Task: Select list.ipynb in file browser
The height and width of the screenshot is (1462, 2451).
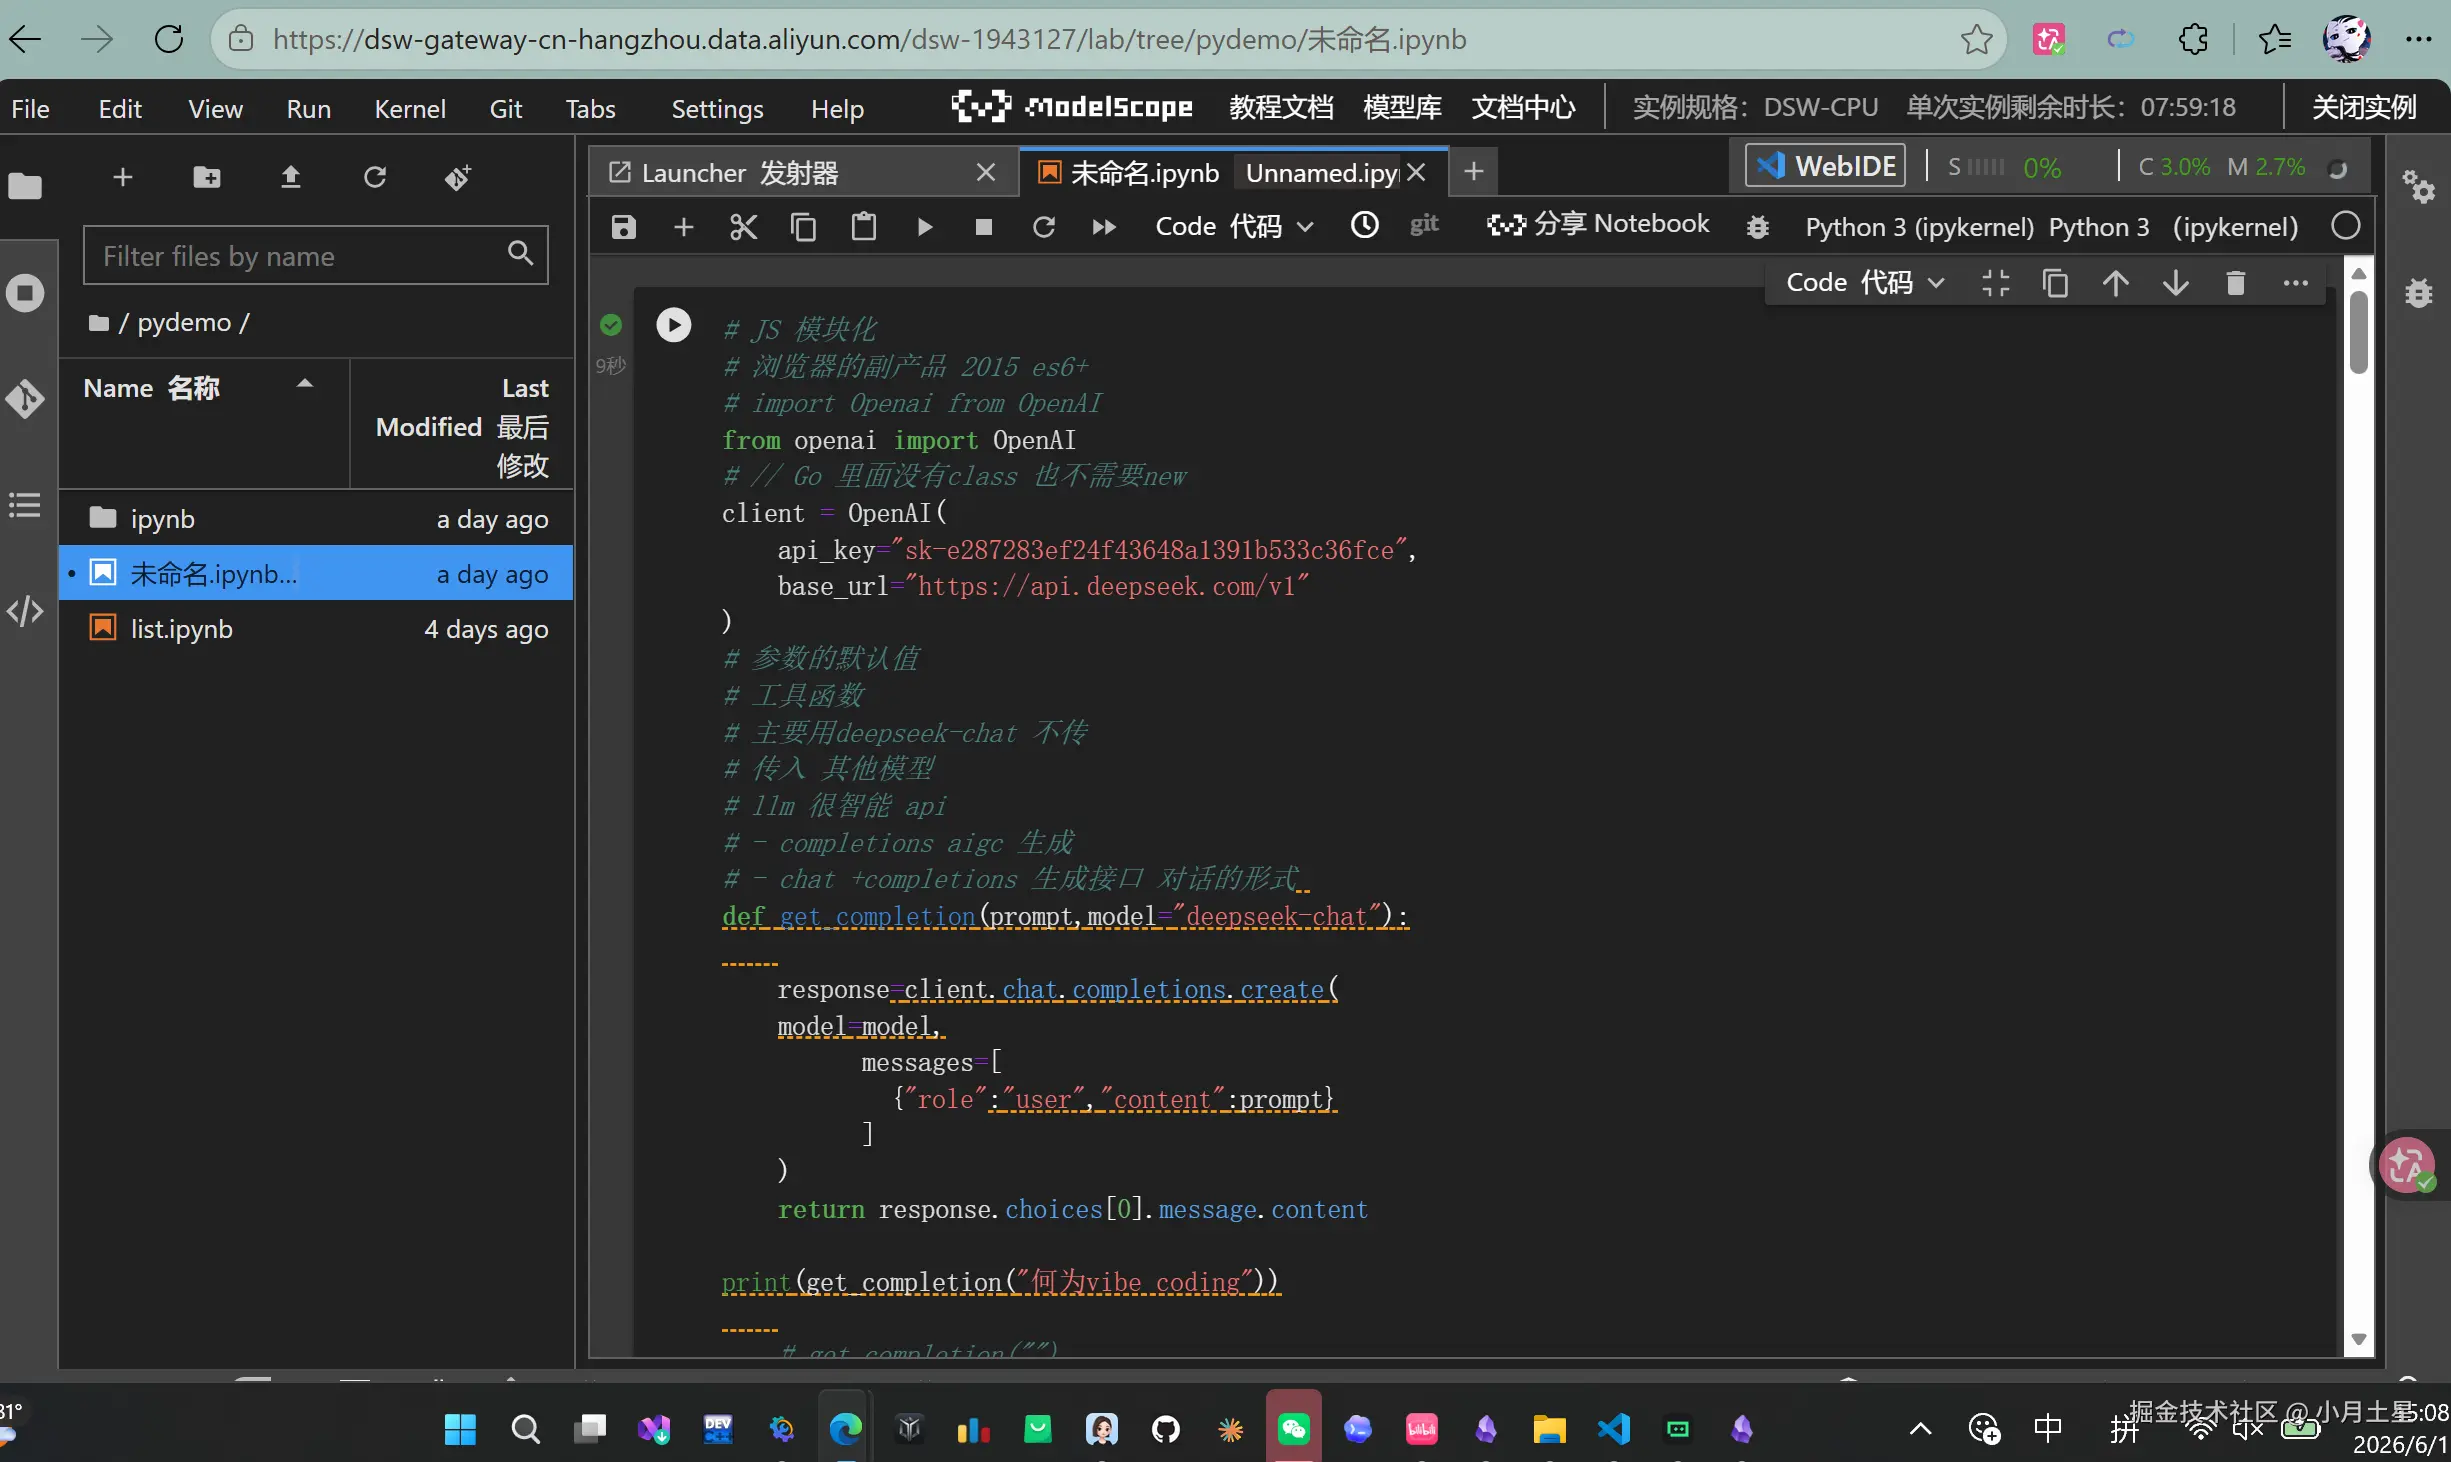Action: pyautogui.click(x=316, y=628)
